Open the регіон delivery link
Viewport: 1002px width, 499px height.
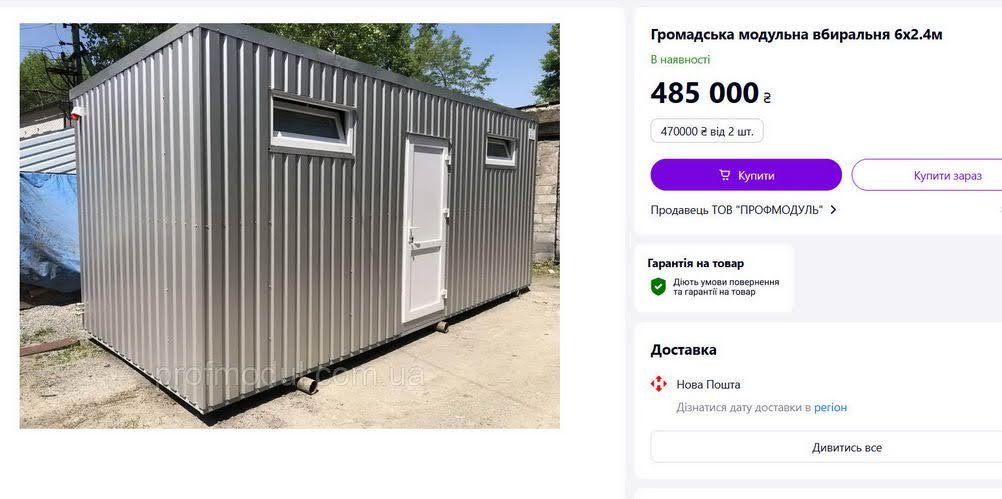pos(830,408)
